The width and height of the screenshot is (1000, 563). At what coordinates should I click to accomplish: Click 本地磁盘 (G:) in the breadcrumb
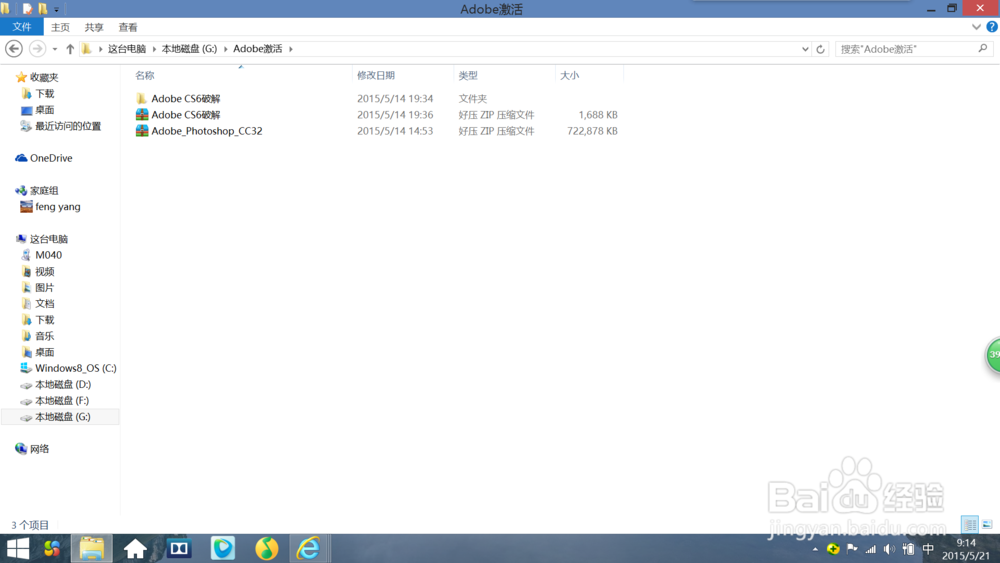tap(189, 49)
